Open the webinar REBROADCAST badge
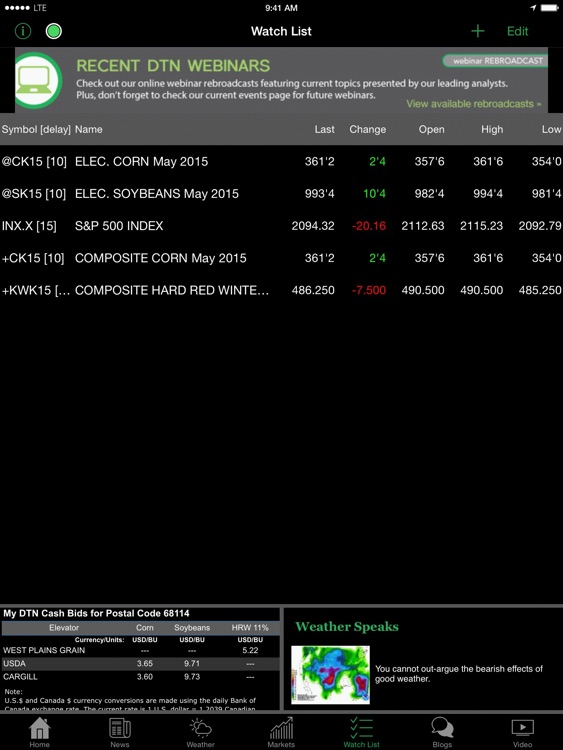The height and width of the screenshot is (750, 563). (495, 61)
